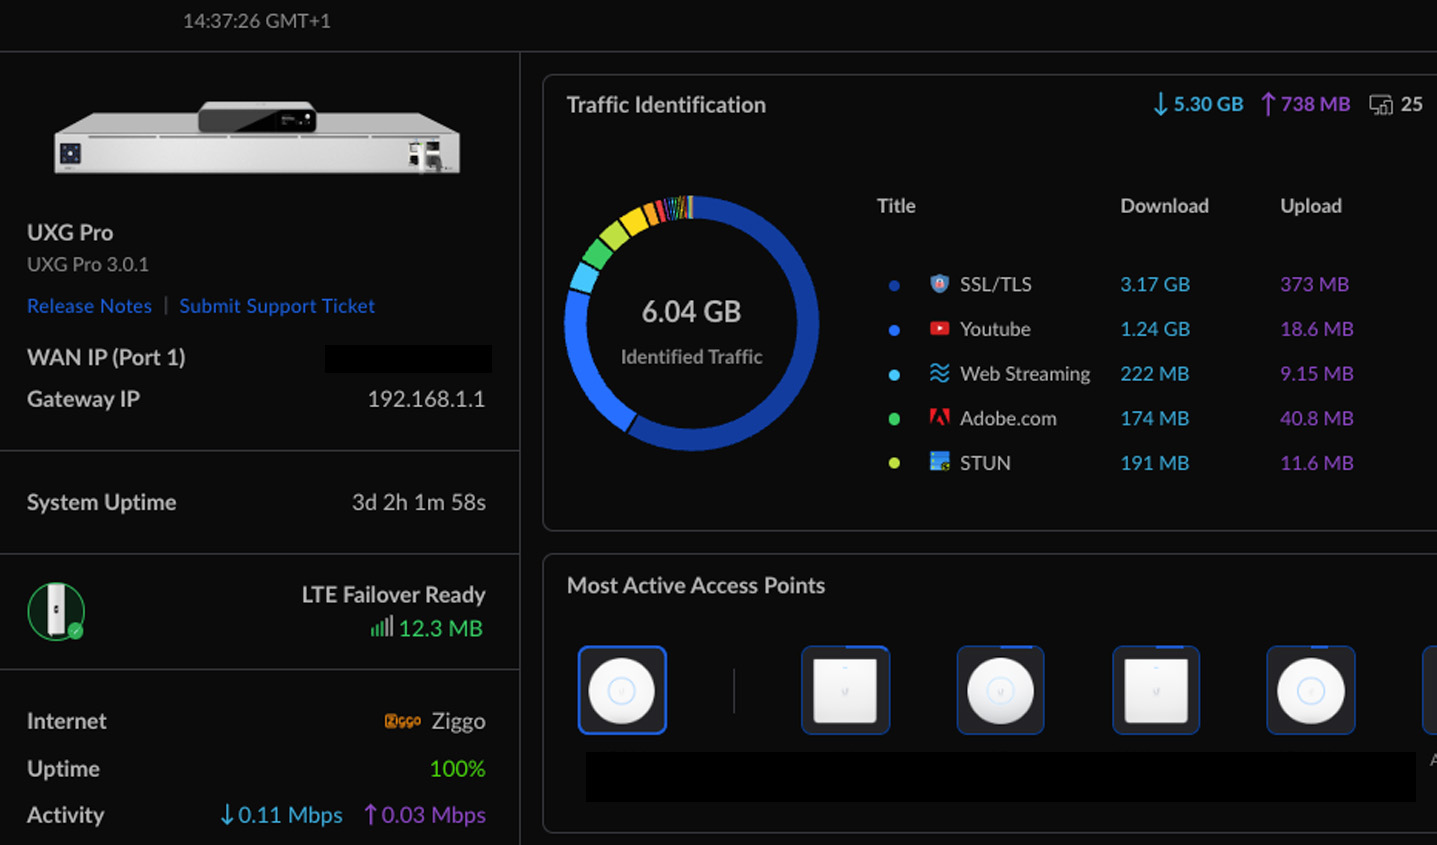Click the download arrow beside 5.30 GB
Image resolution: width=1437 pixels, height=845 pixels.
click(x=1160, y=104)
